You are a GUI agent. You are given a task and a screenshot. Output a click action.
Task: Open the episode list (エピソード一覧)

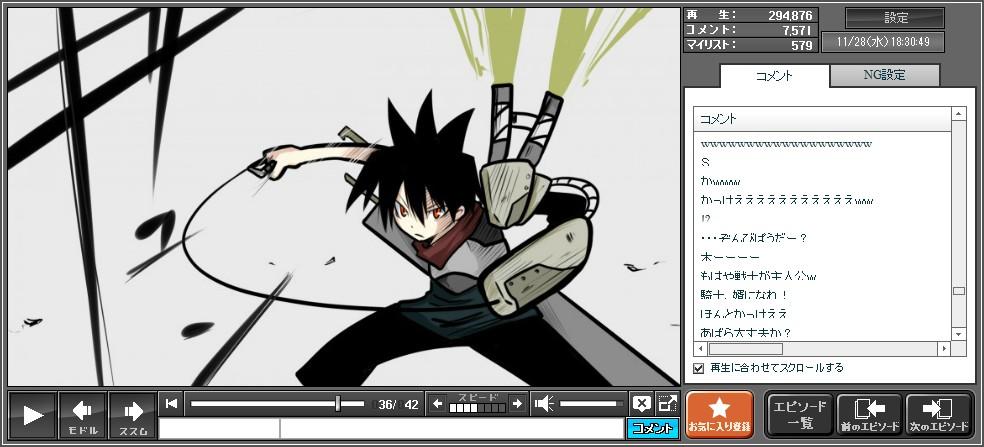(799, 415)
